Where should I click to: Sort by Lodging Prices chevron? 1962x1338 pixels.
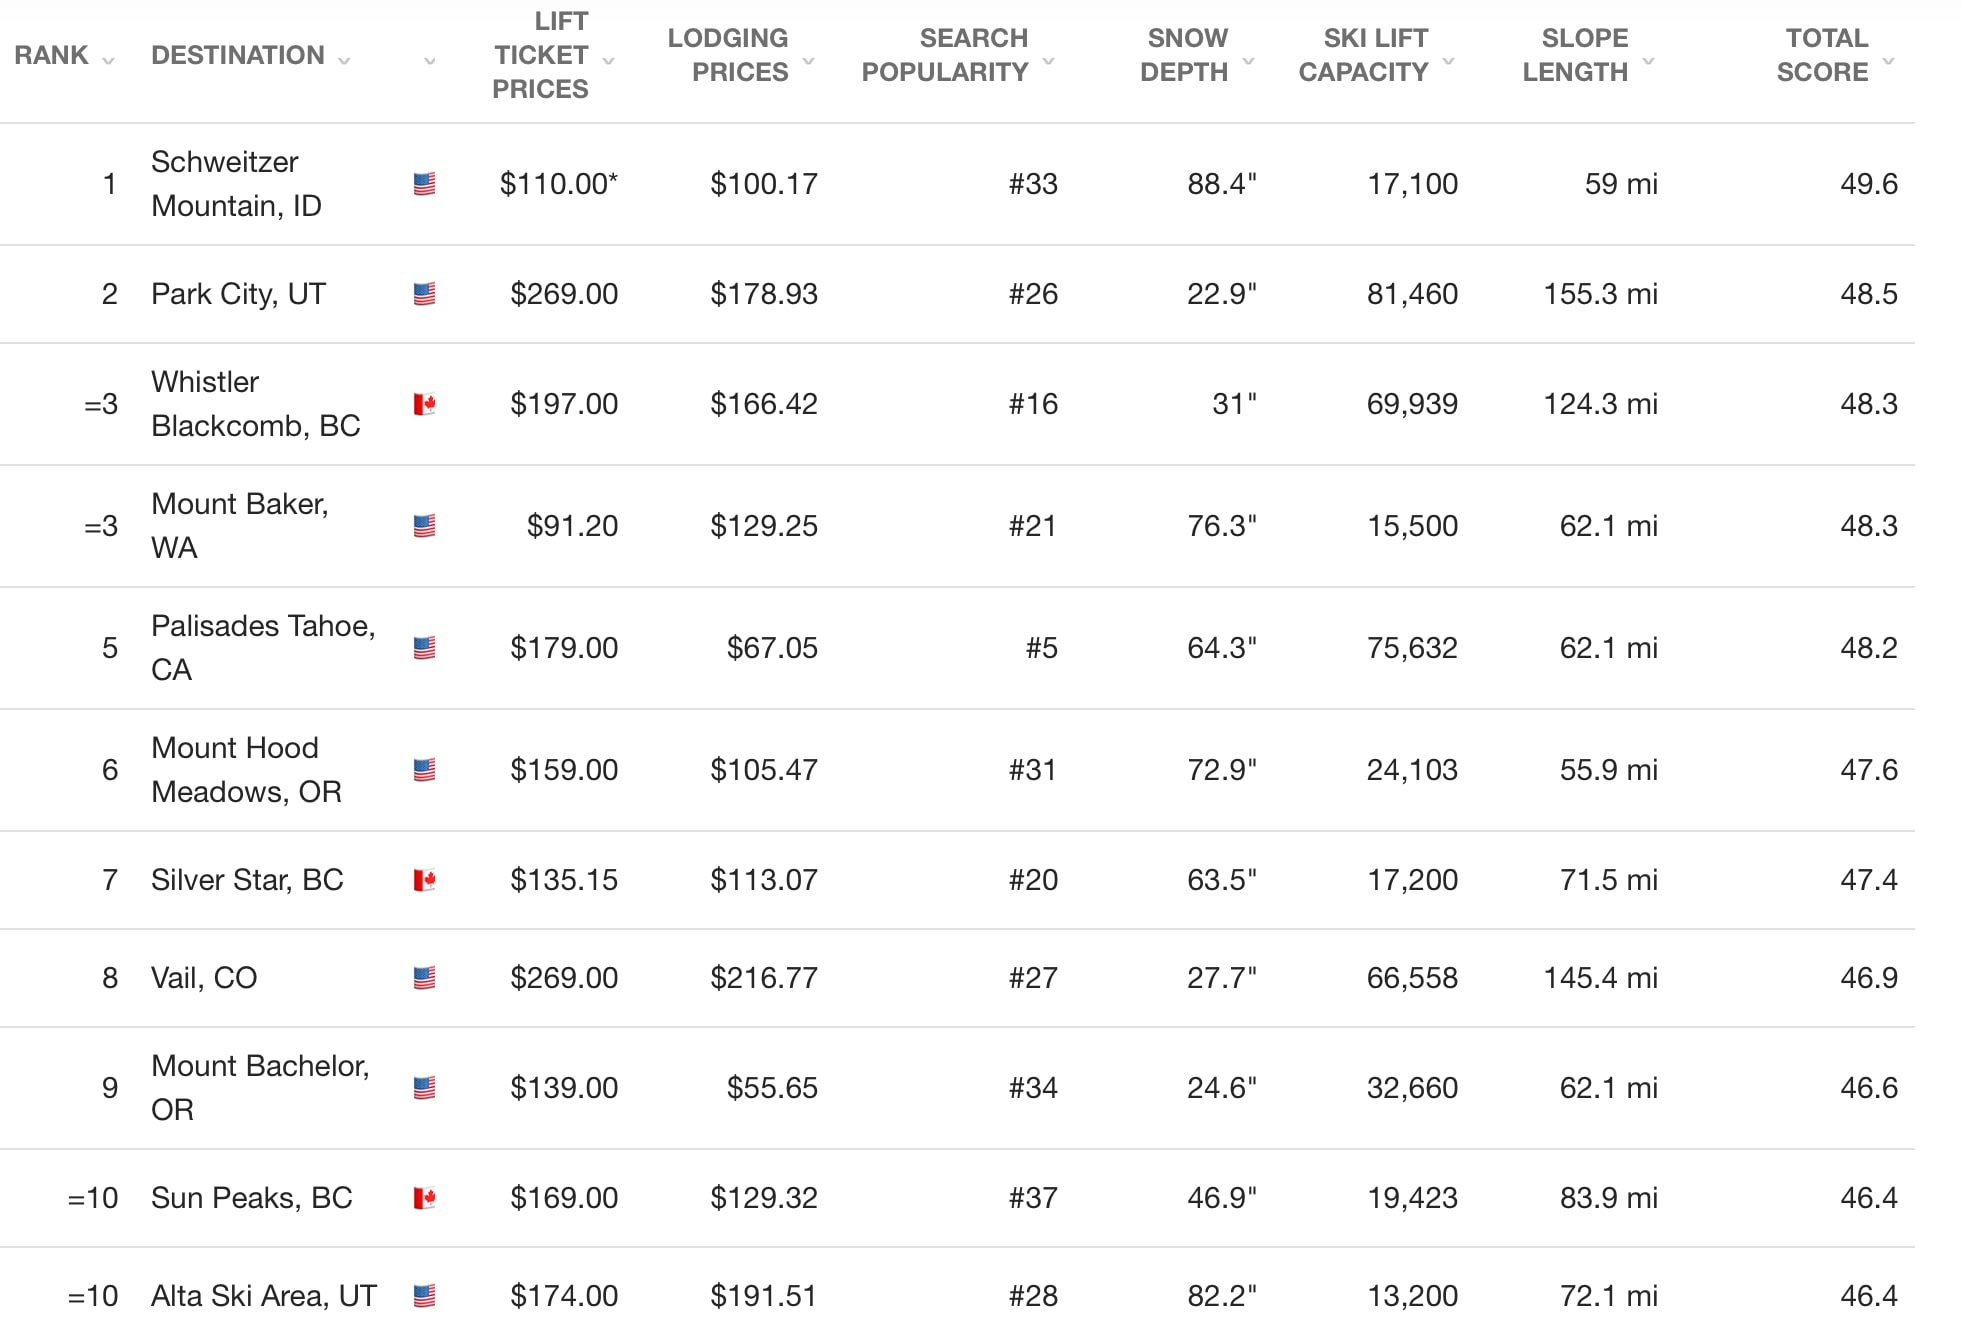pyautogui.click(x=808, y=61)
